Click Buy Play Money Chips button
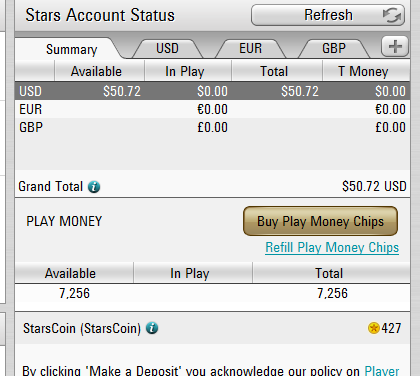This screenshot has height=376, width=420. click(320, 221)
